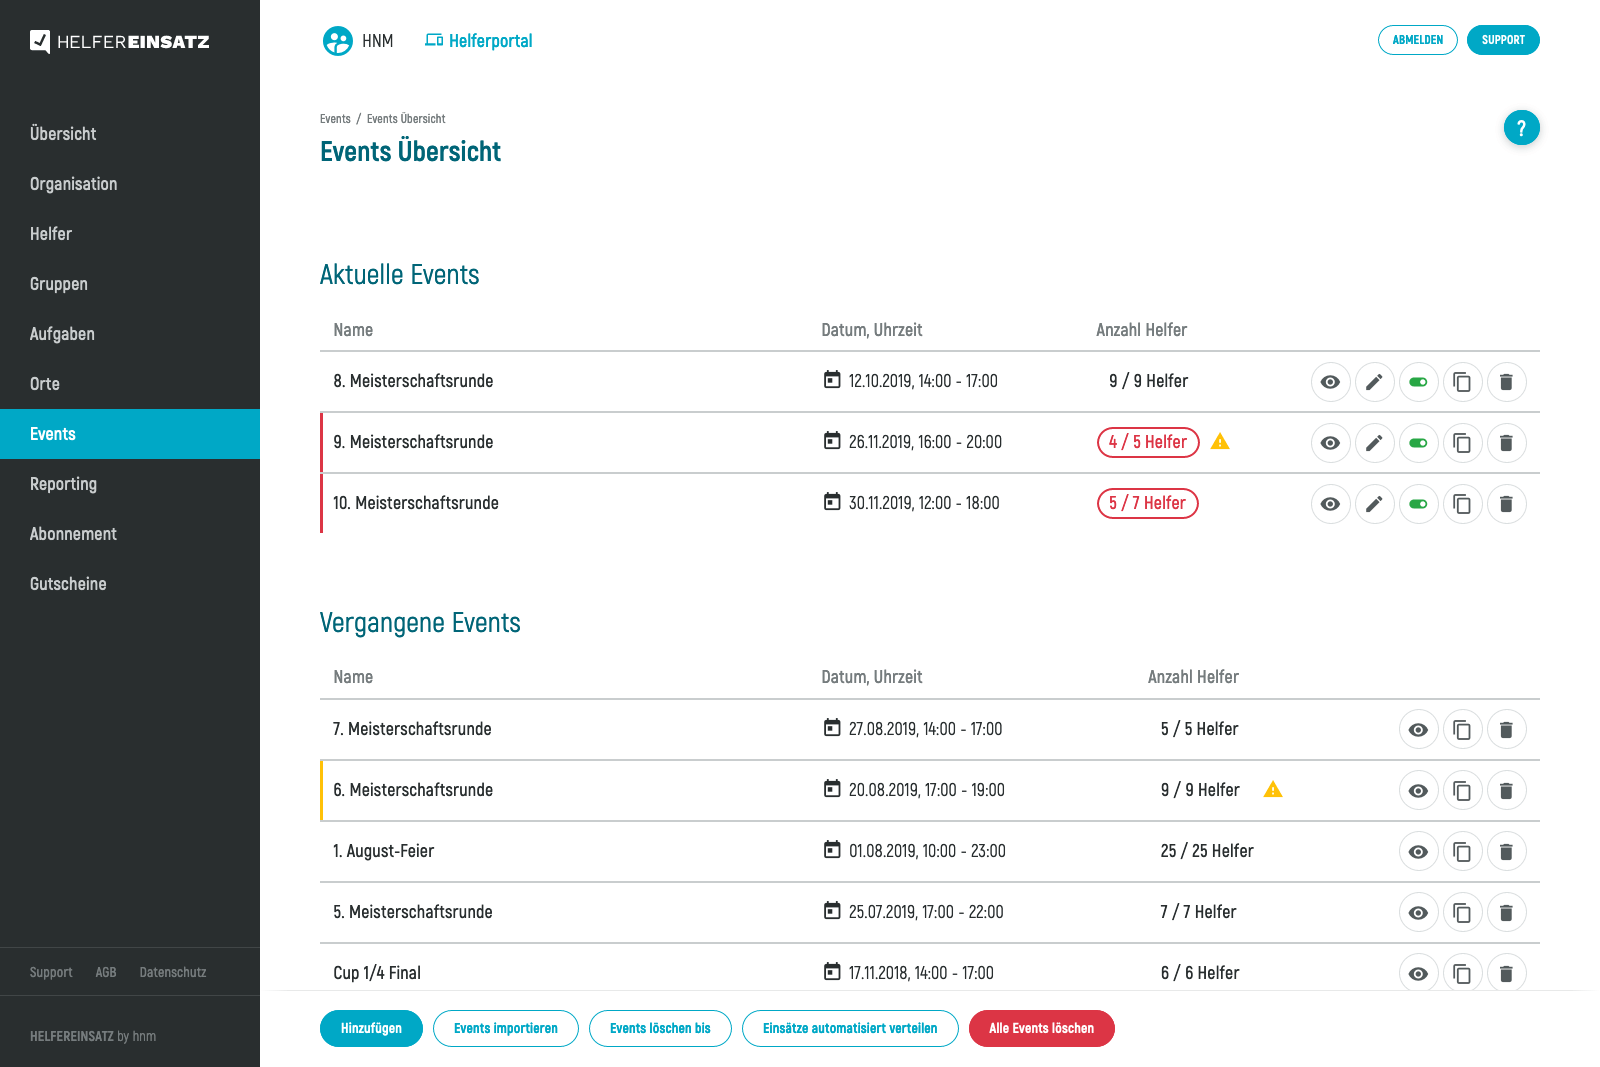Open Reporting in the sidebar
Screen dimensions: 1600x1067
(63, 484)
